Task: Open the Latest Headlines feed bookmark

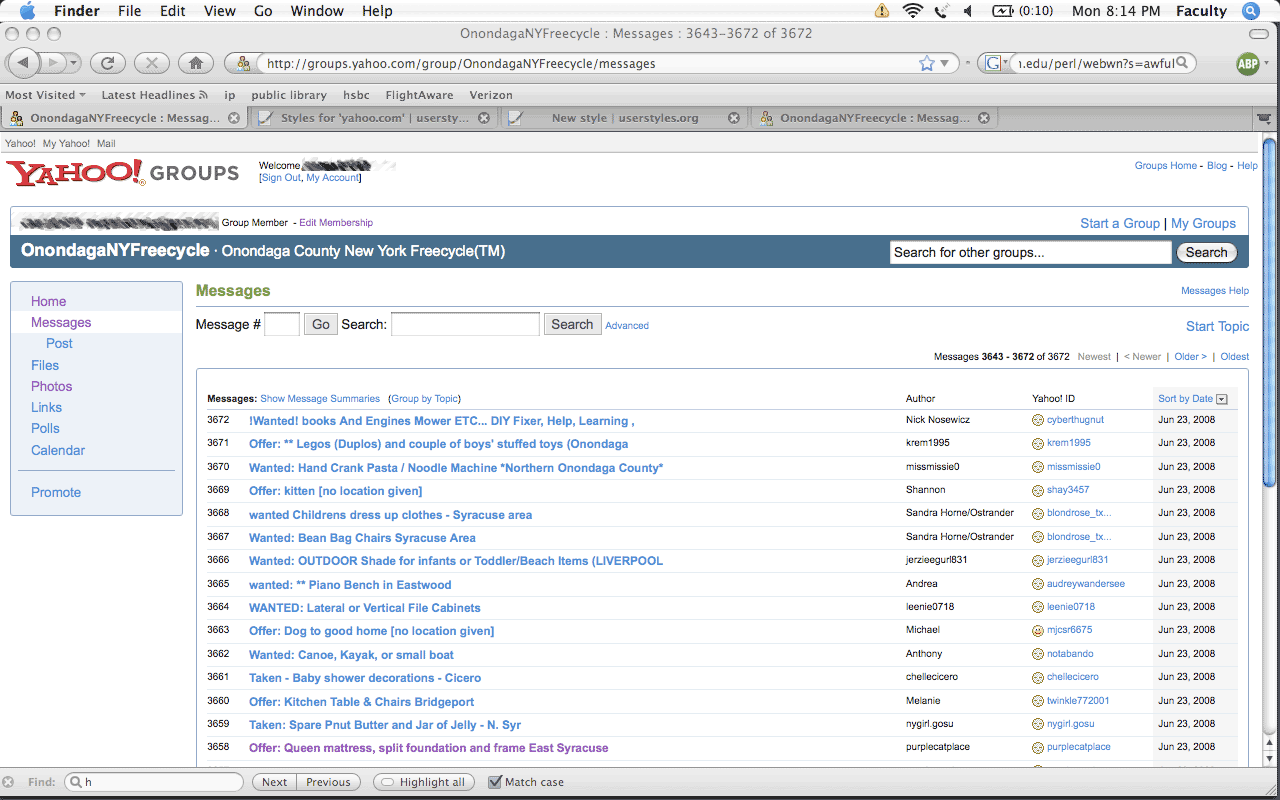Action: tap(154, 95)
